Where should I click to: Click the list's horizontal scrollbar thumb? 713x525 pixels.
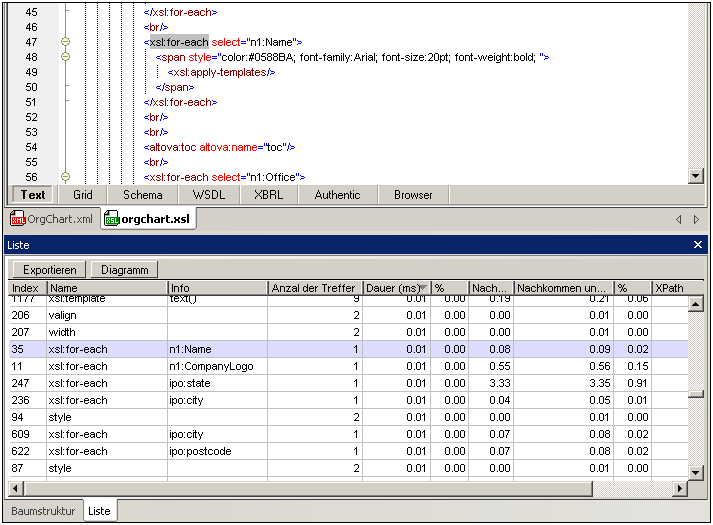tap(308, 489)
